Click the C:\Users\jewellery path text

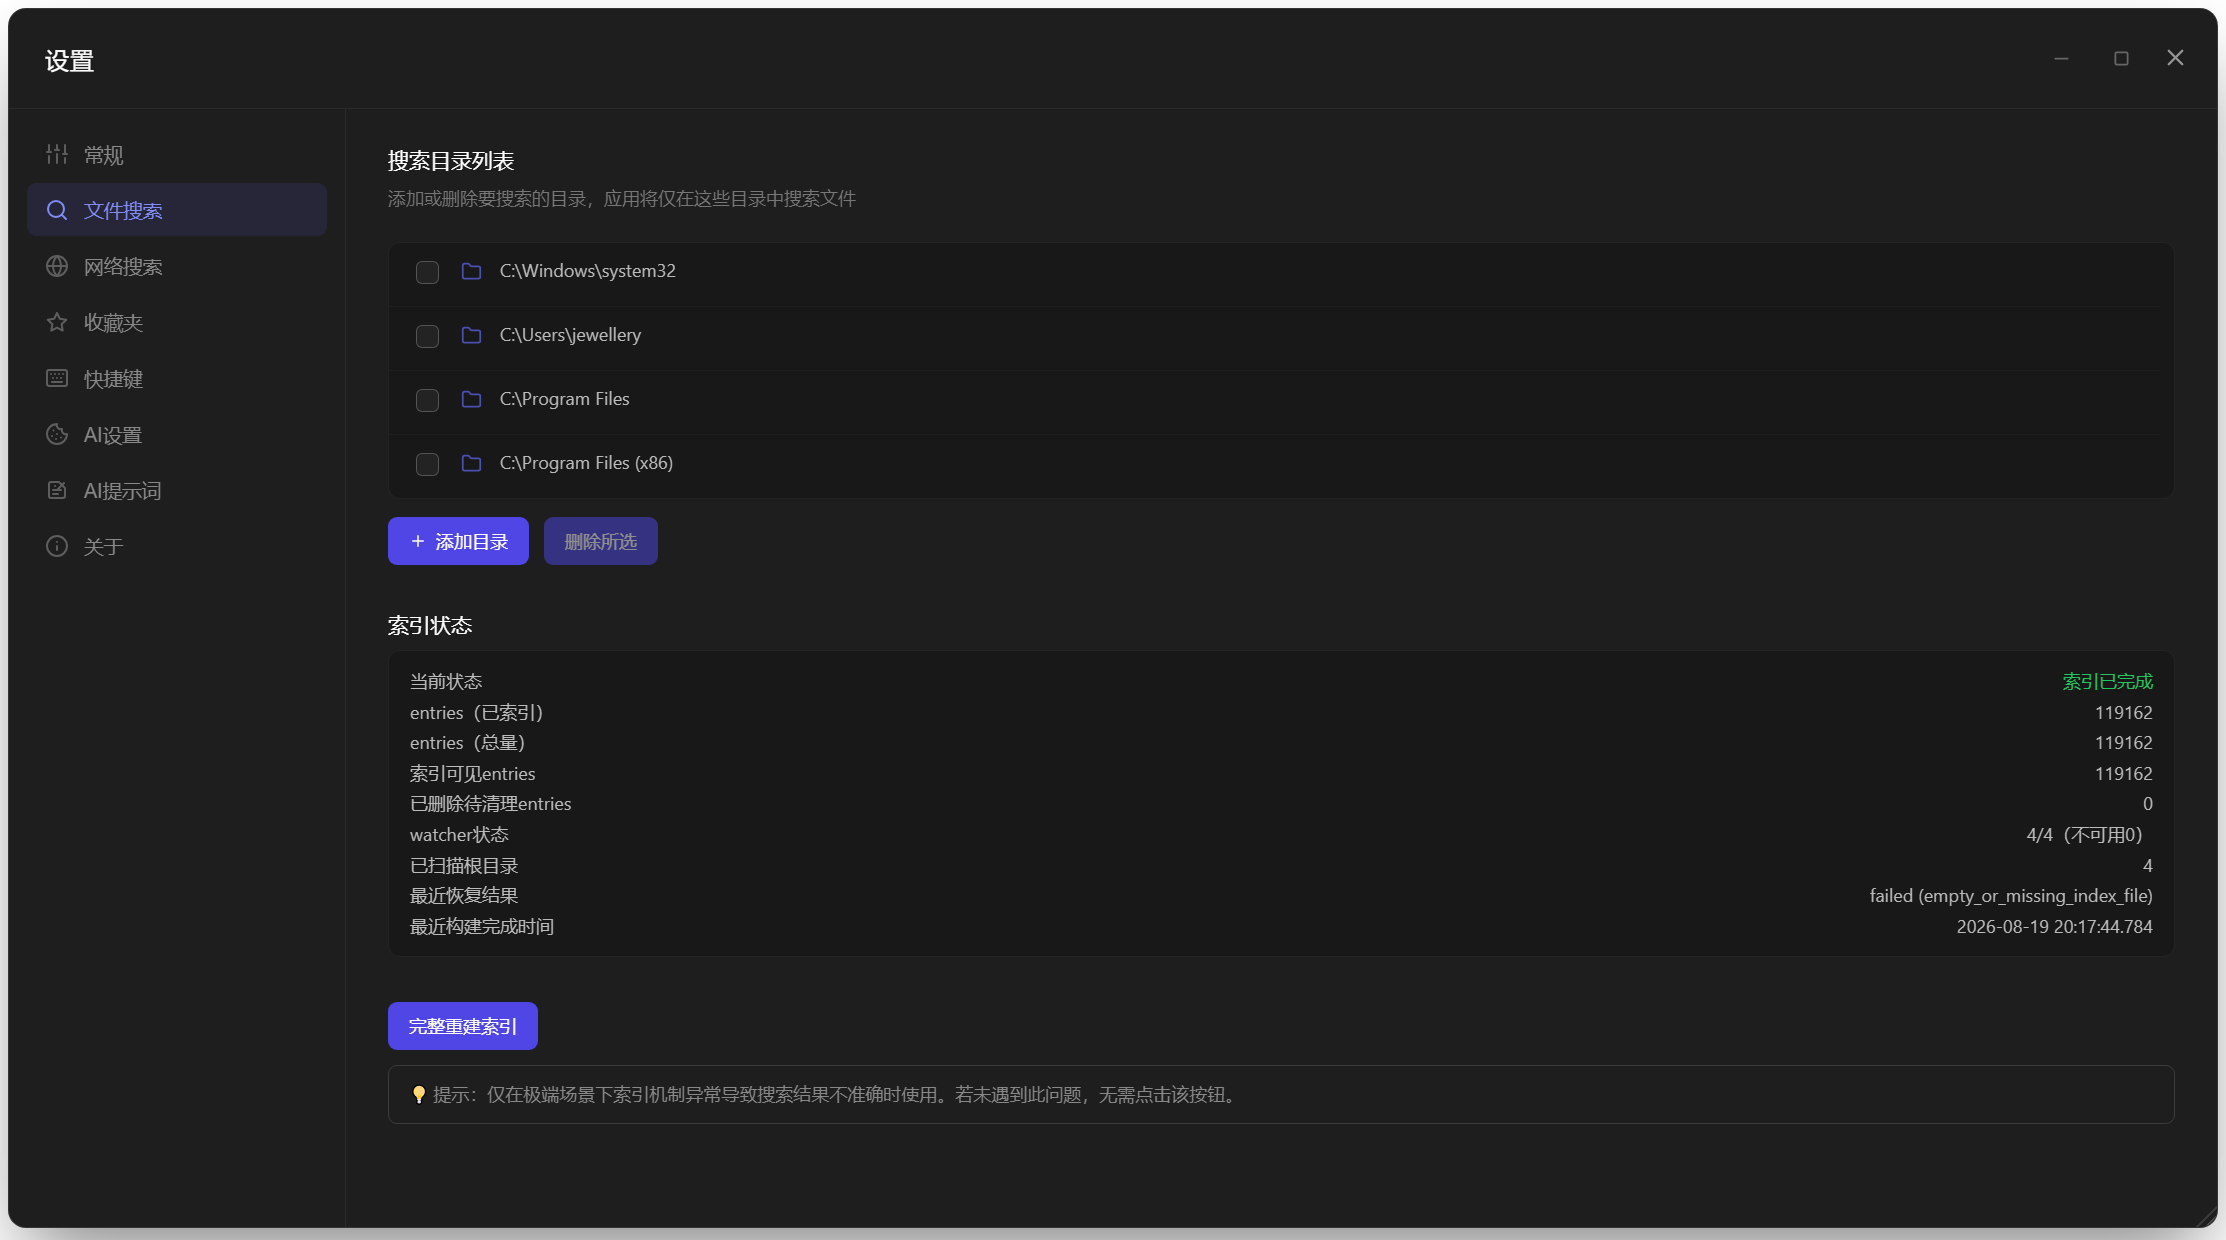[x=571, y=335]
